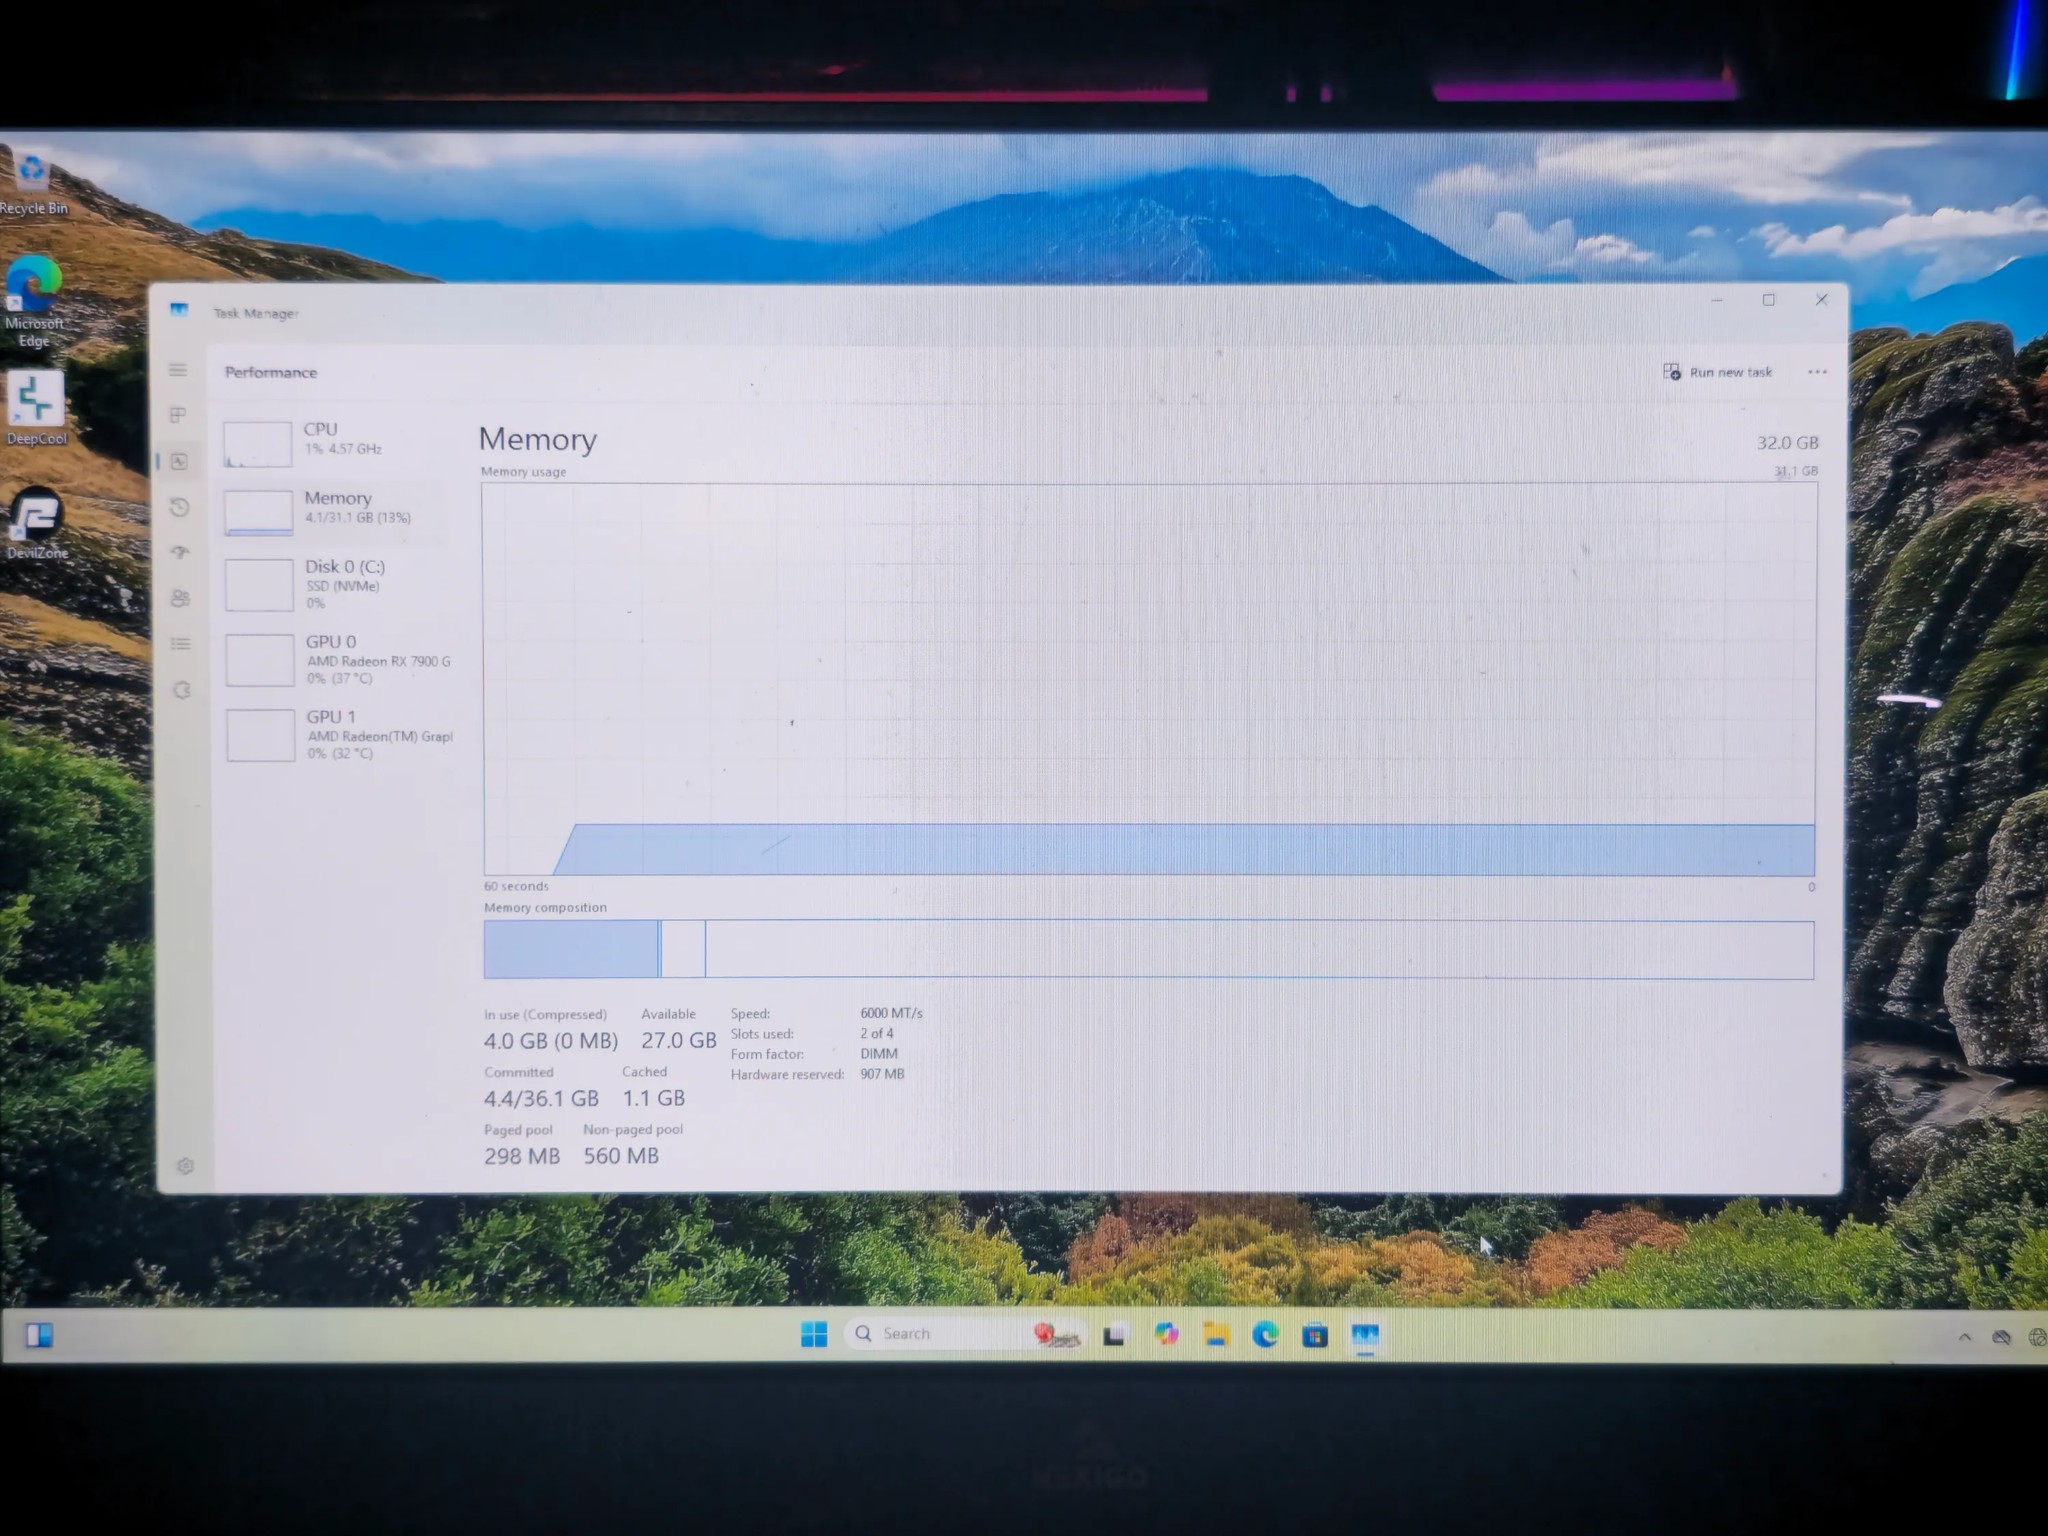Expand the system tray hidden icons chevron

pos(1964,1337)
